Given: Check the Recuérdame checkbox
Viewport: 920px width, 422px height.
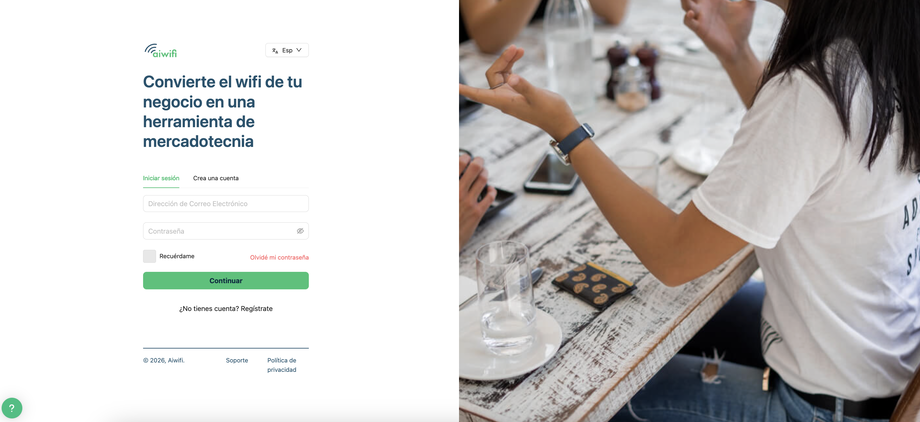Looking at the screenshot, I should pyautogui.click(x=149, y=256).
